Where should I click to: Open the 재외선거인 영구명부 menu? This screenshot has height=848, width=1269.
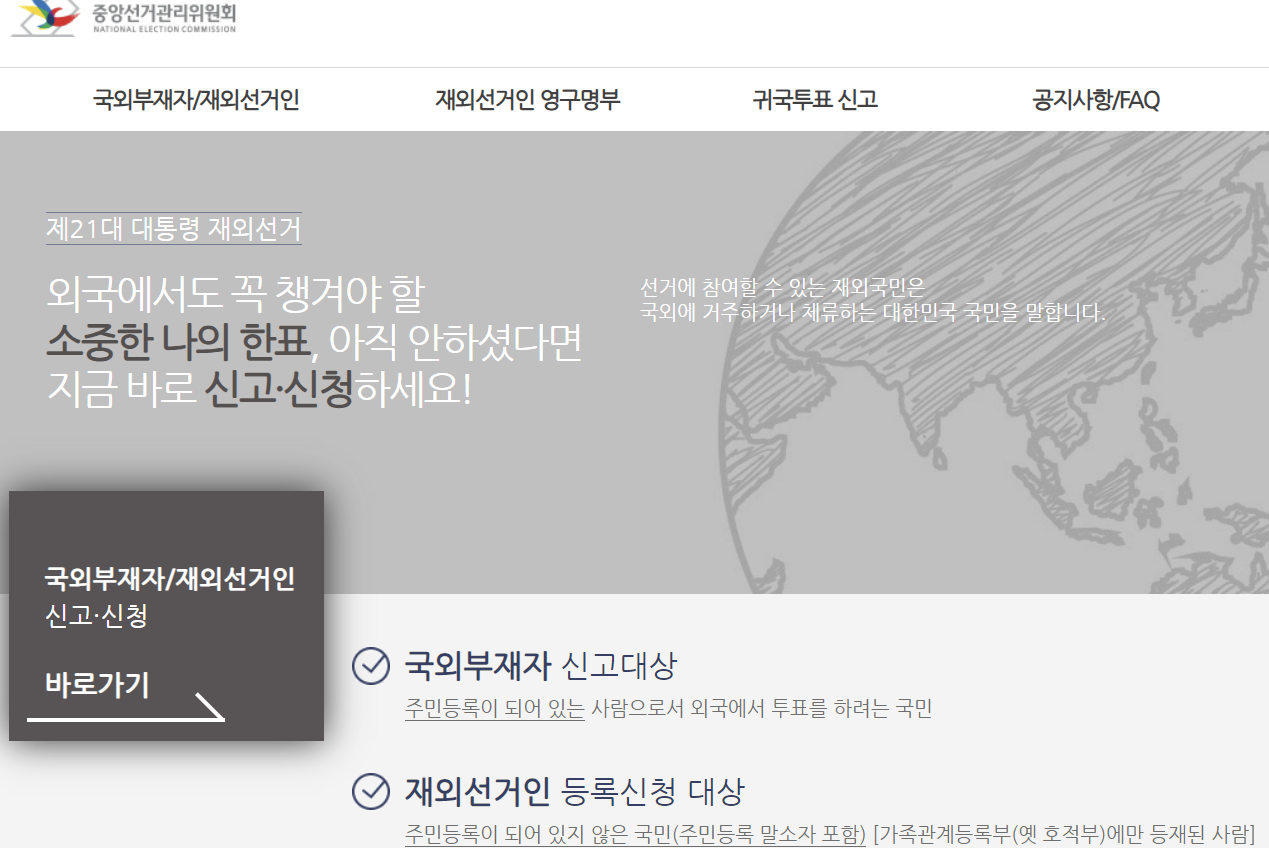528,100
